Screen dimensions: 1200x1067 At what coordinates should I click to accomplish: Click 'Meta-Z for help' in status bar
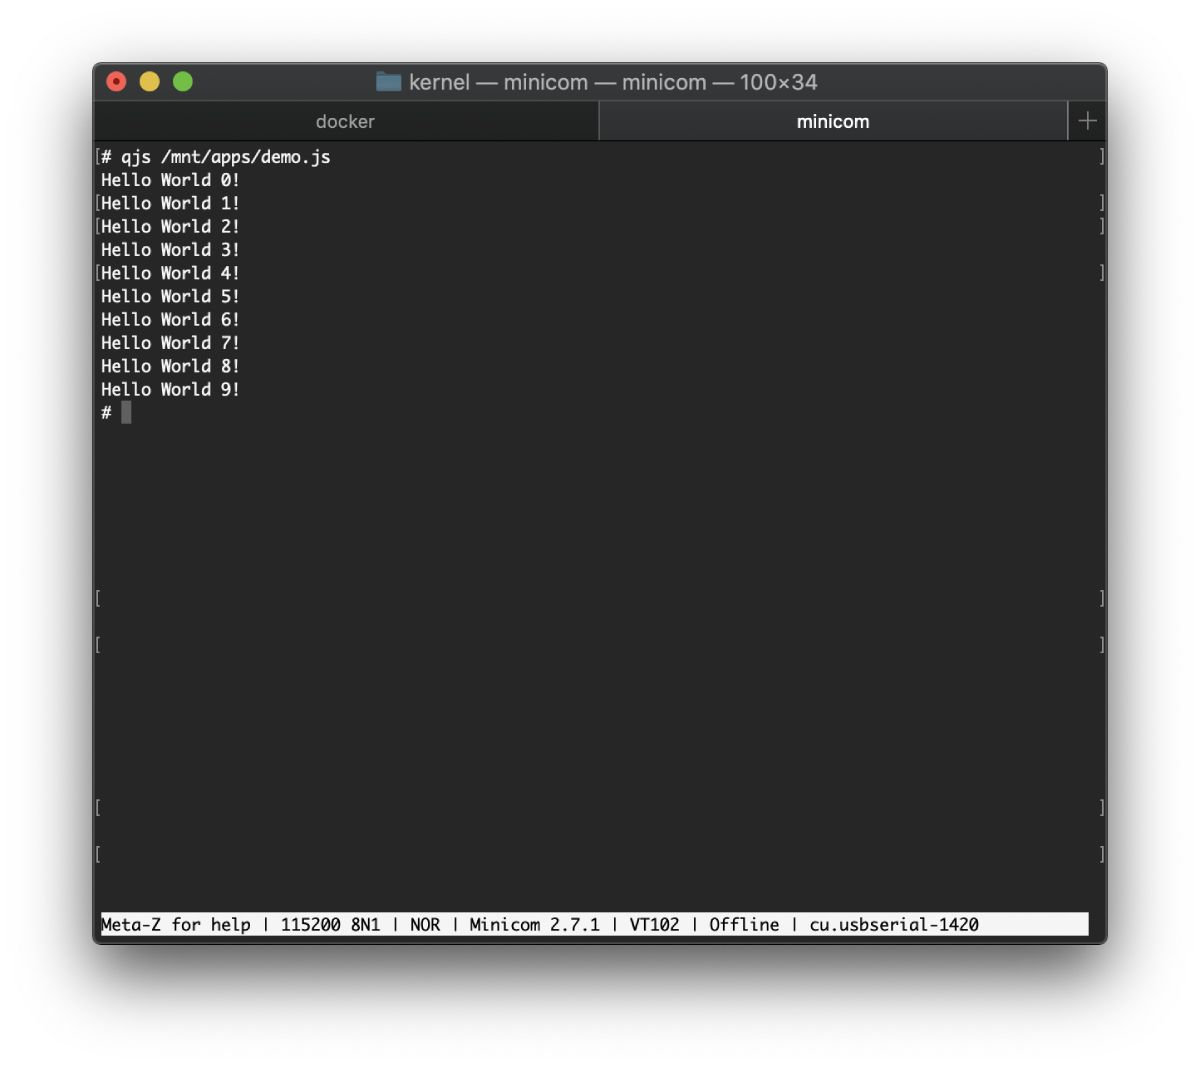click(x=176, y=925)
